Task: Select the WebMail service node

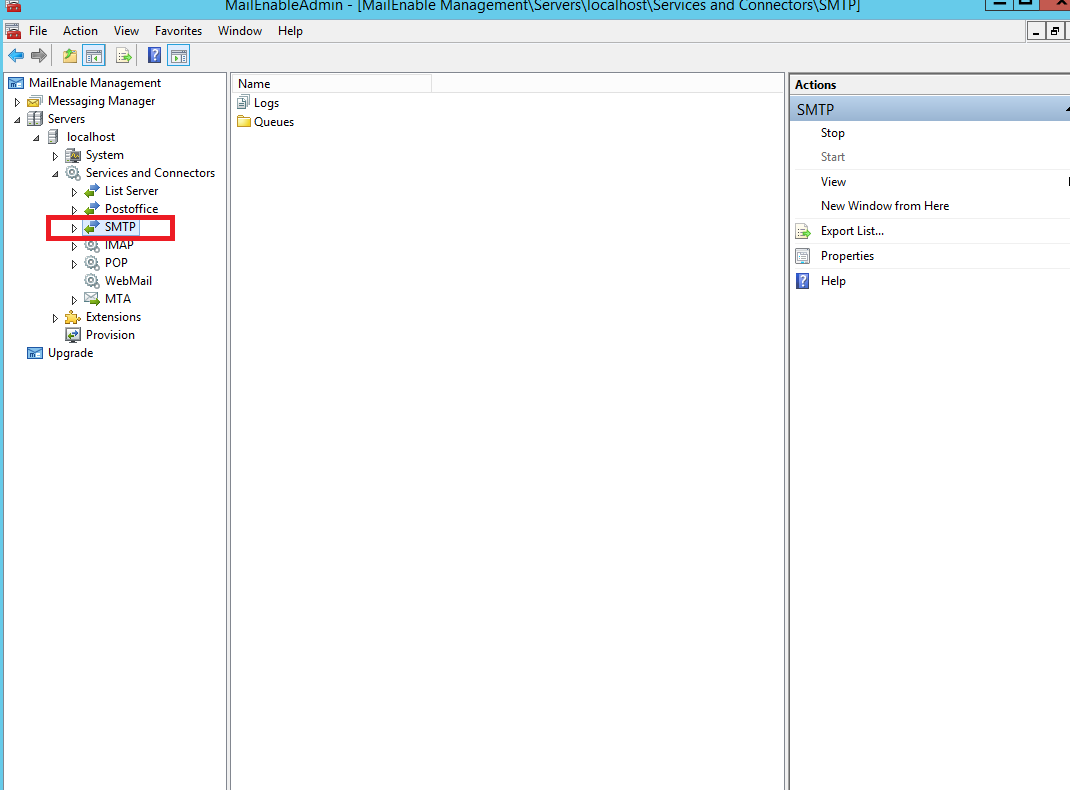Action: pyautogui.click(x=128, y=281)
